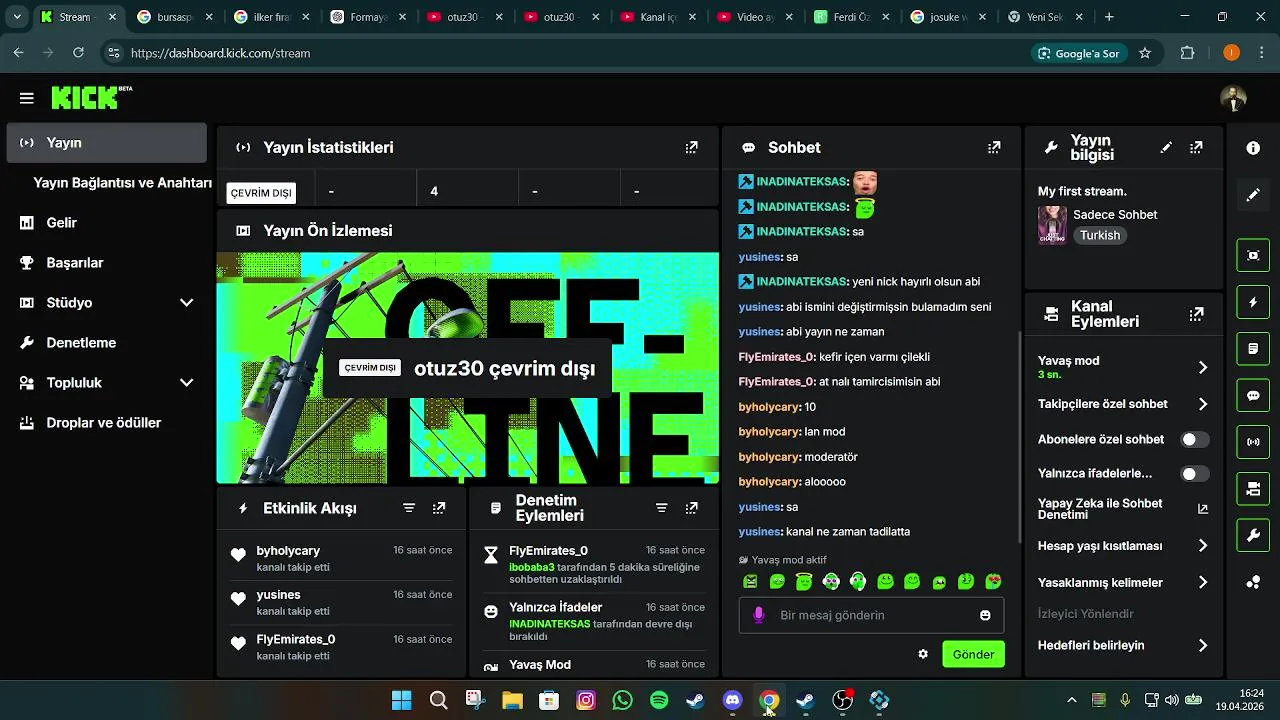The width and height of the screenshot is (1280, 720).
Task: Click INADINATEKSAS username in Yalnızca İfadeler entry
Action: (549, 623)
